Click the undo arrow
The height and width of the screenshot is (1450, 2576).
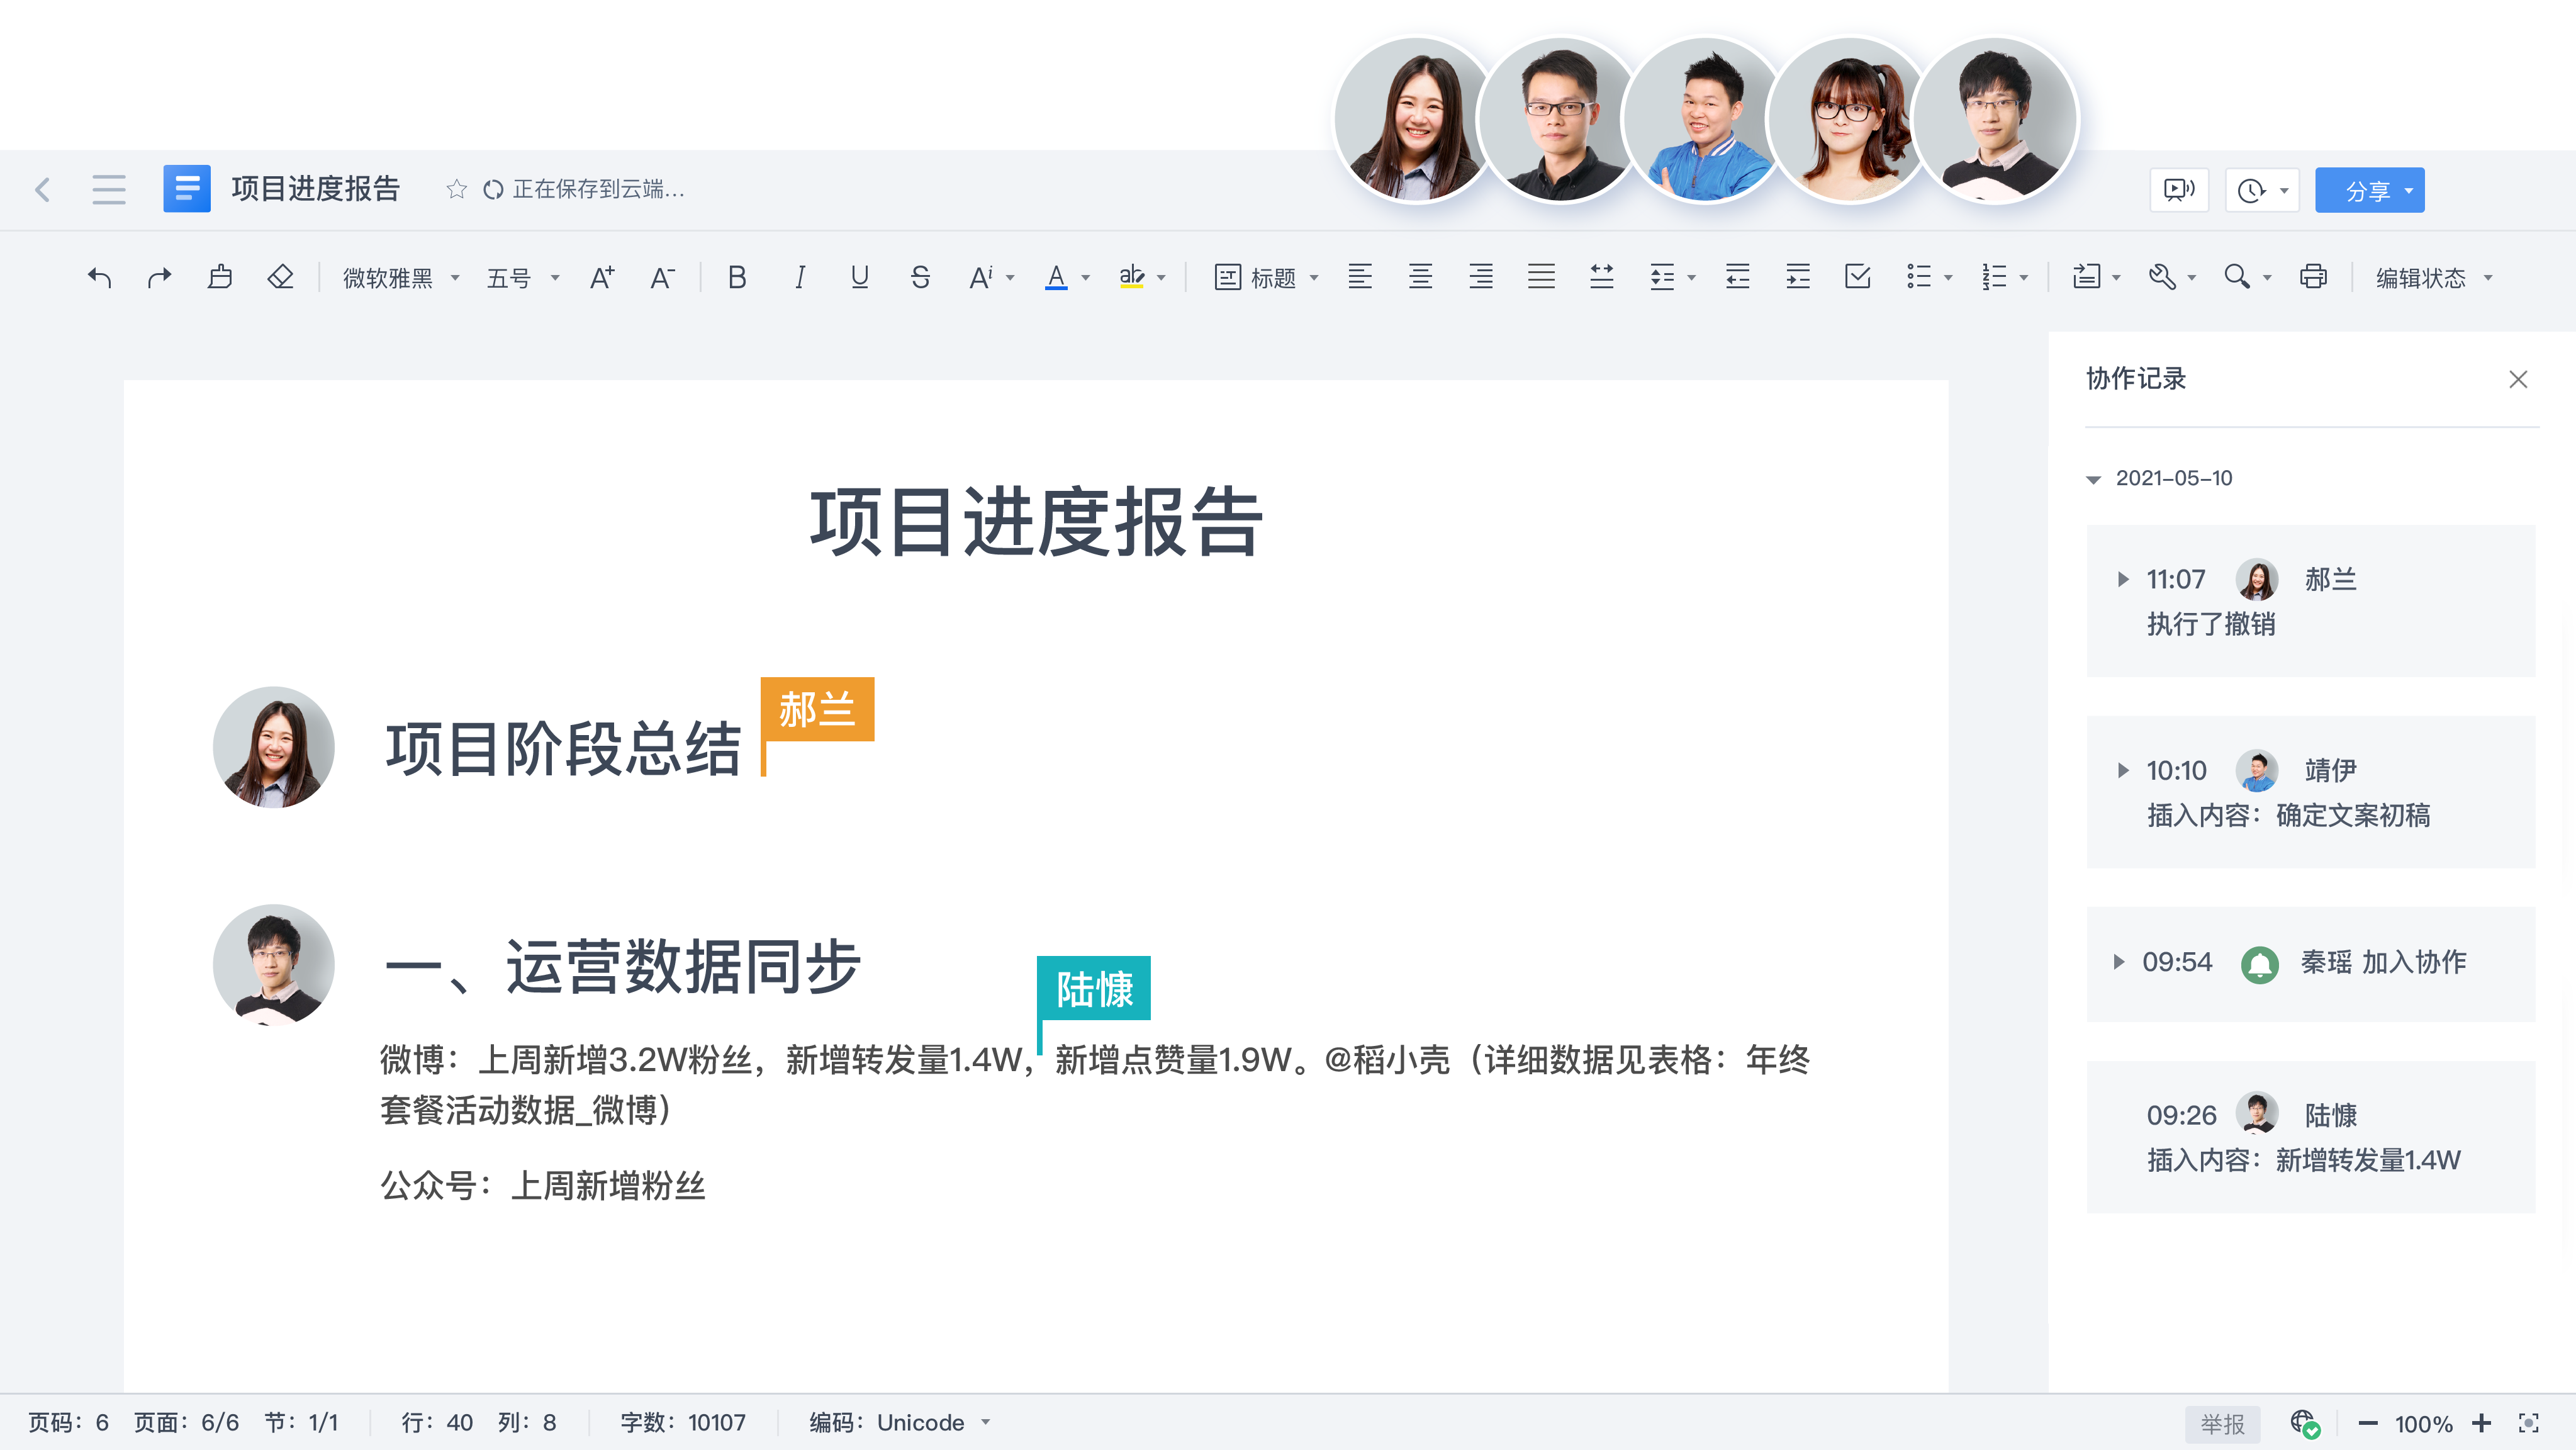(x=99, y=277)
